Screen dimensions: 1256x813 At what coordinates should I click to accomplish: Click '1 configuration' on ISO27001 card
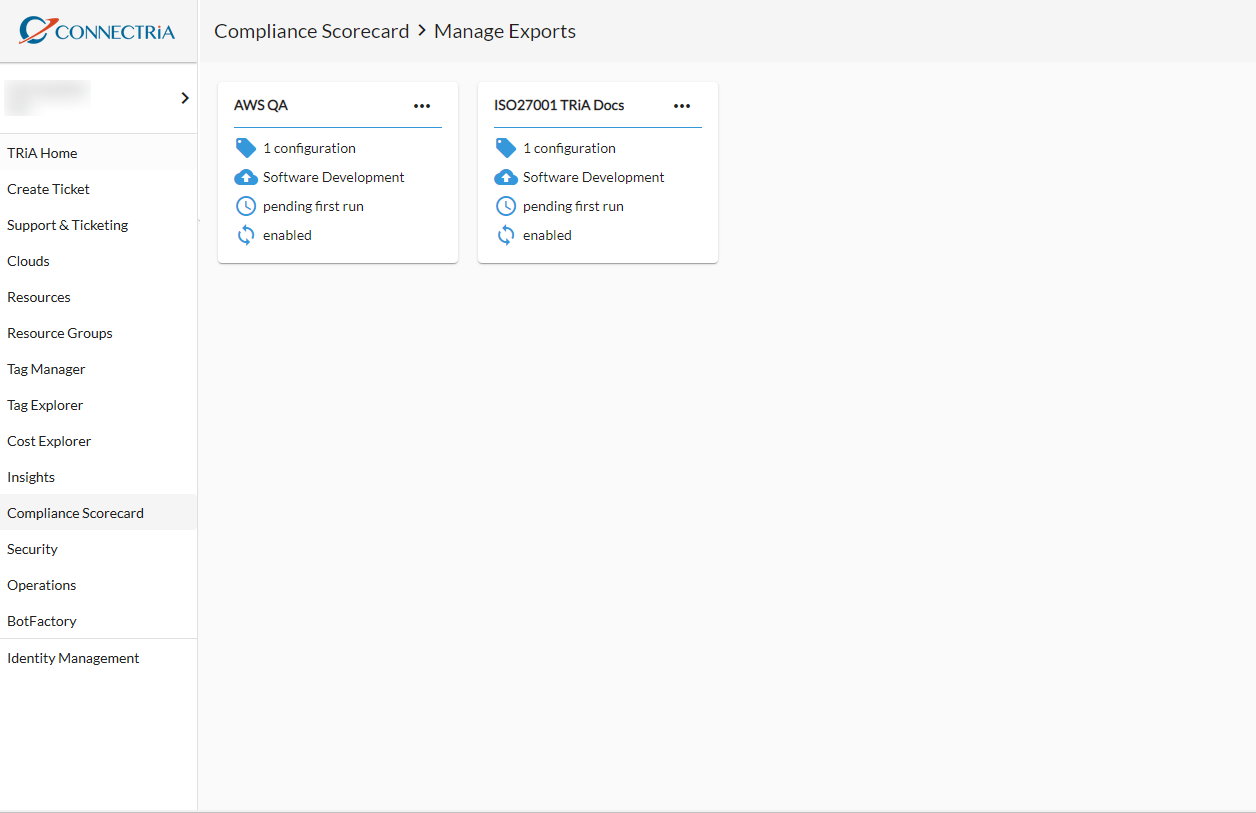569,148
